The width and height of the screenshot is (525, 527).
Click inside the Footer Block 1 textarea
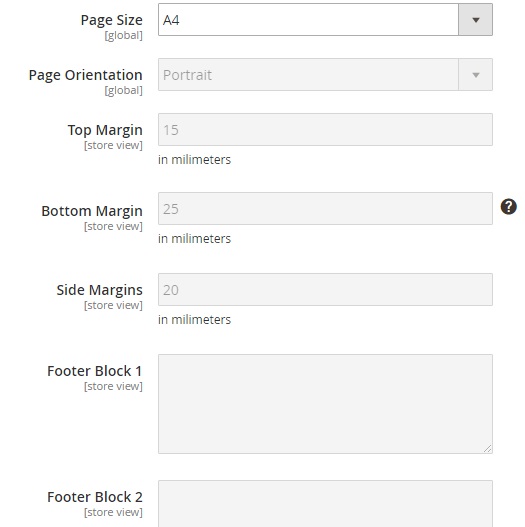click(325, 404)
